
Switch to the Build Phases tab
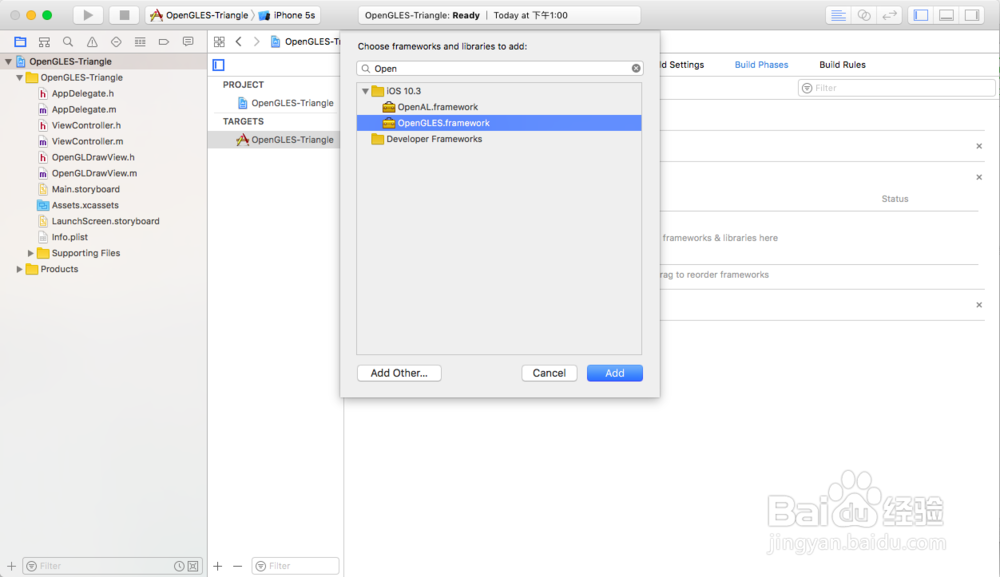(761, 65)
